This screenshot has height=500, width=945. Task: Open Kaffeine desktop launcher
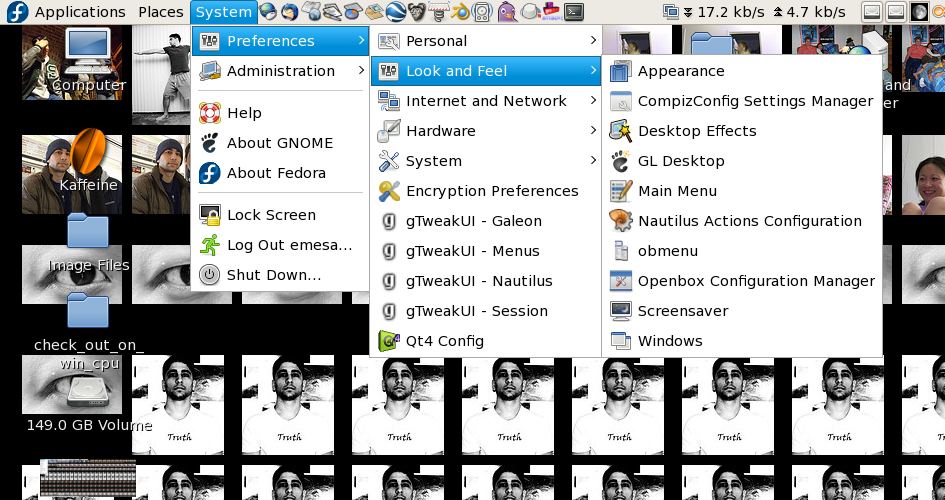tap(88, 160)
